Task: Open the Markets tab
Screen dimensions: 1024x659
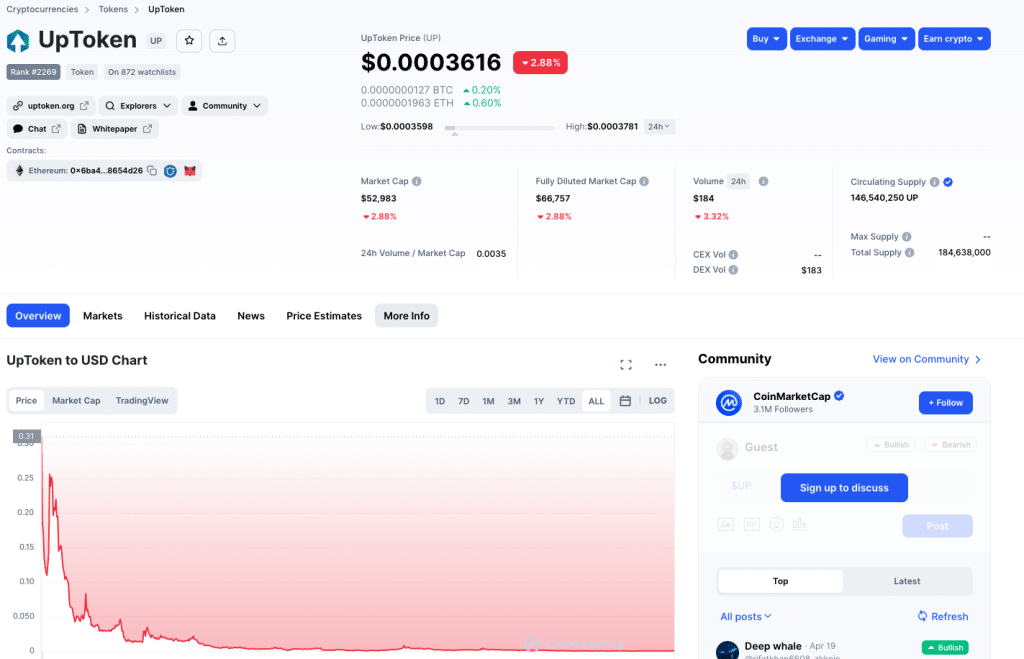Action: coord(103,315)
